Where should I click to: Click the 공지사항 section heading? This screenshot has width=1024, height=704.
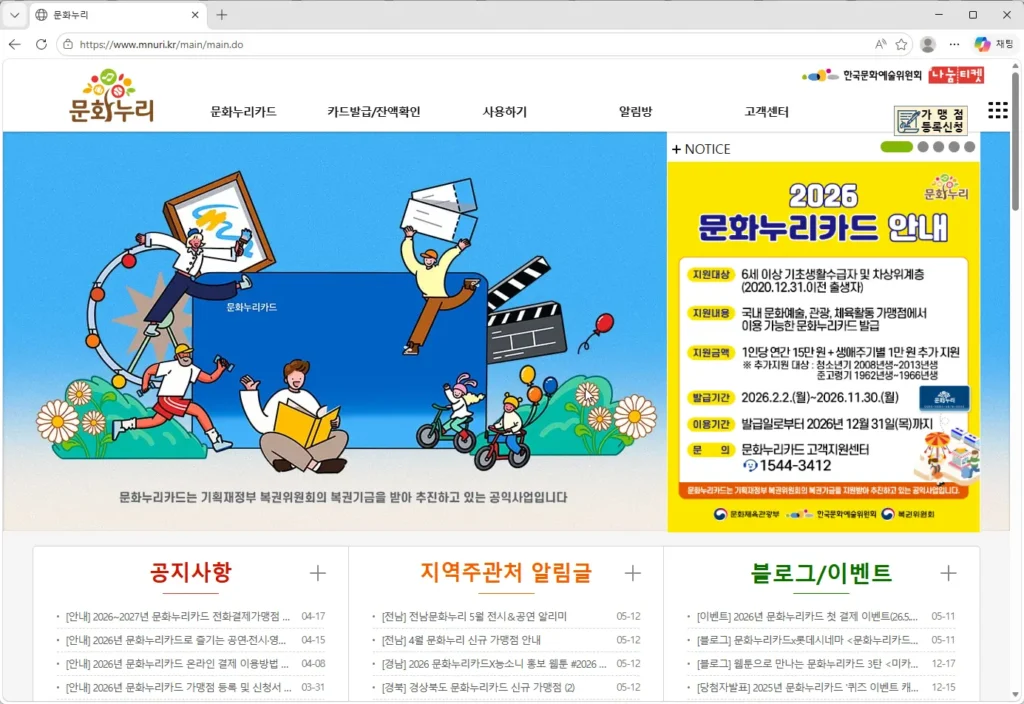(191, 573)
